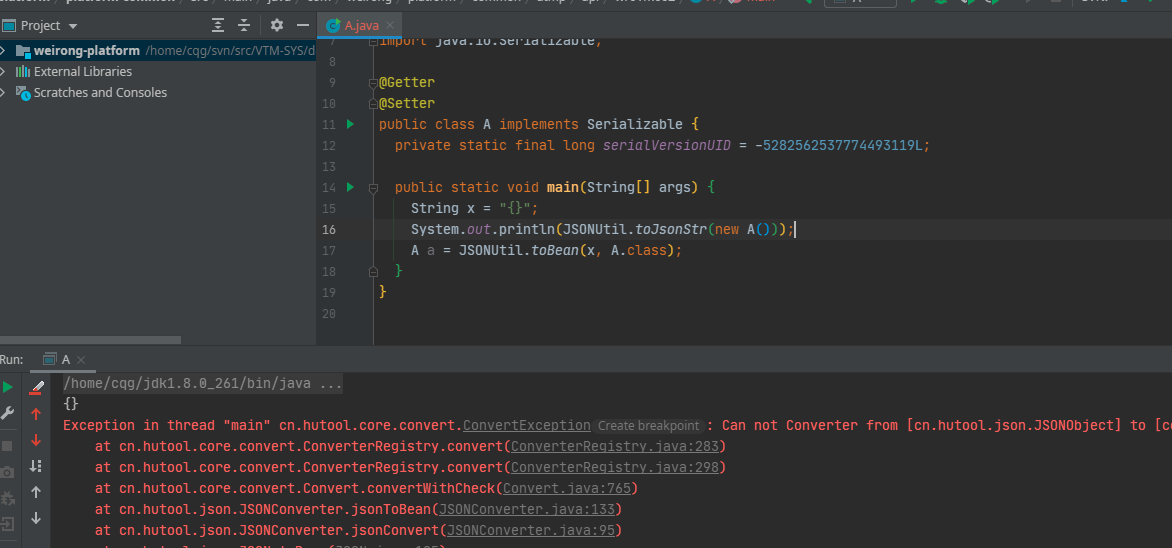
Task: Open run configuration dropdown in top toolbar
Action: (860, 2)
